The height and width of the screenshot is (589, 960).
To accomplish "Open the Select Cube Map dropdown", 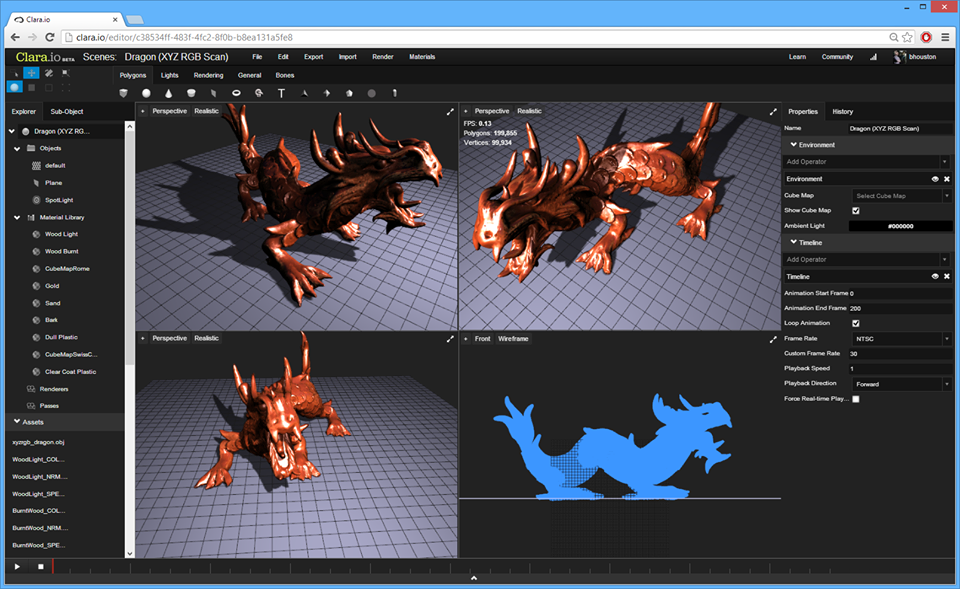I will [x=901, y=196].
